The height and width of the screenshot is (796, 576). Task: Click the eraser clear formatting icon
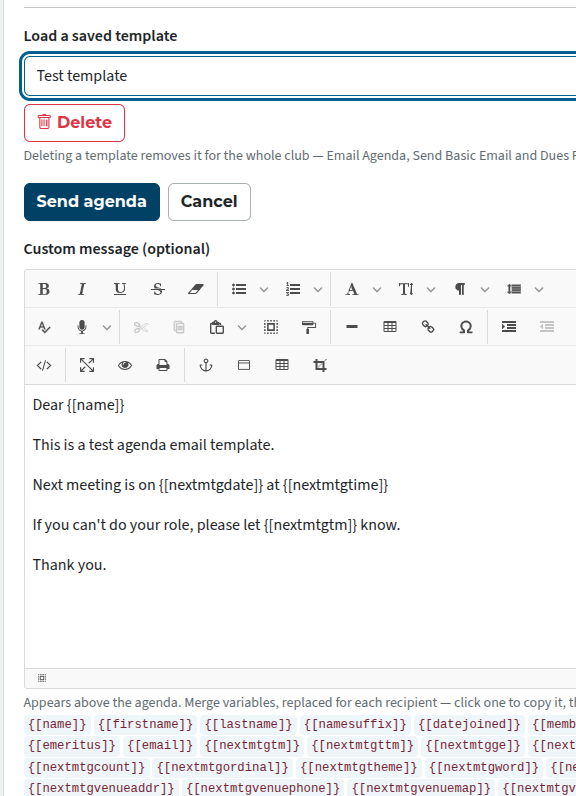[195, 289]
